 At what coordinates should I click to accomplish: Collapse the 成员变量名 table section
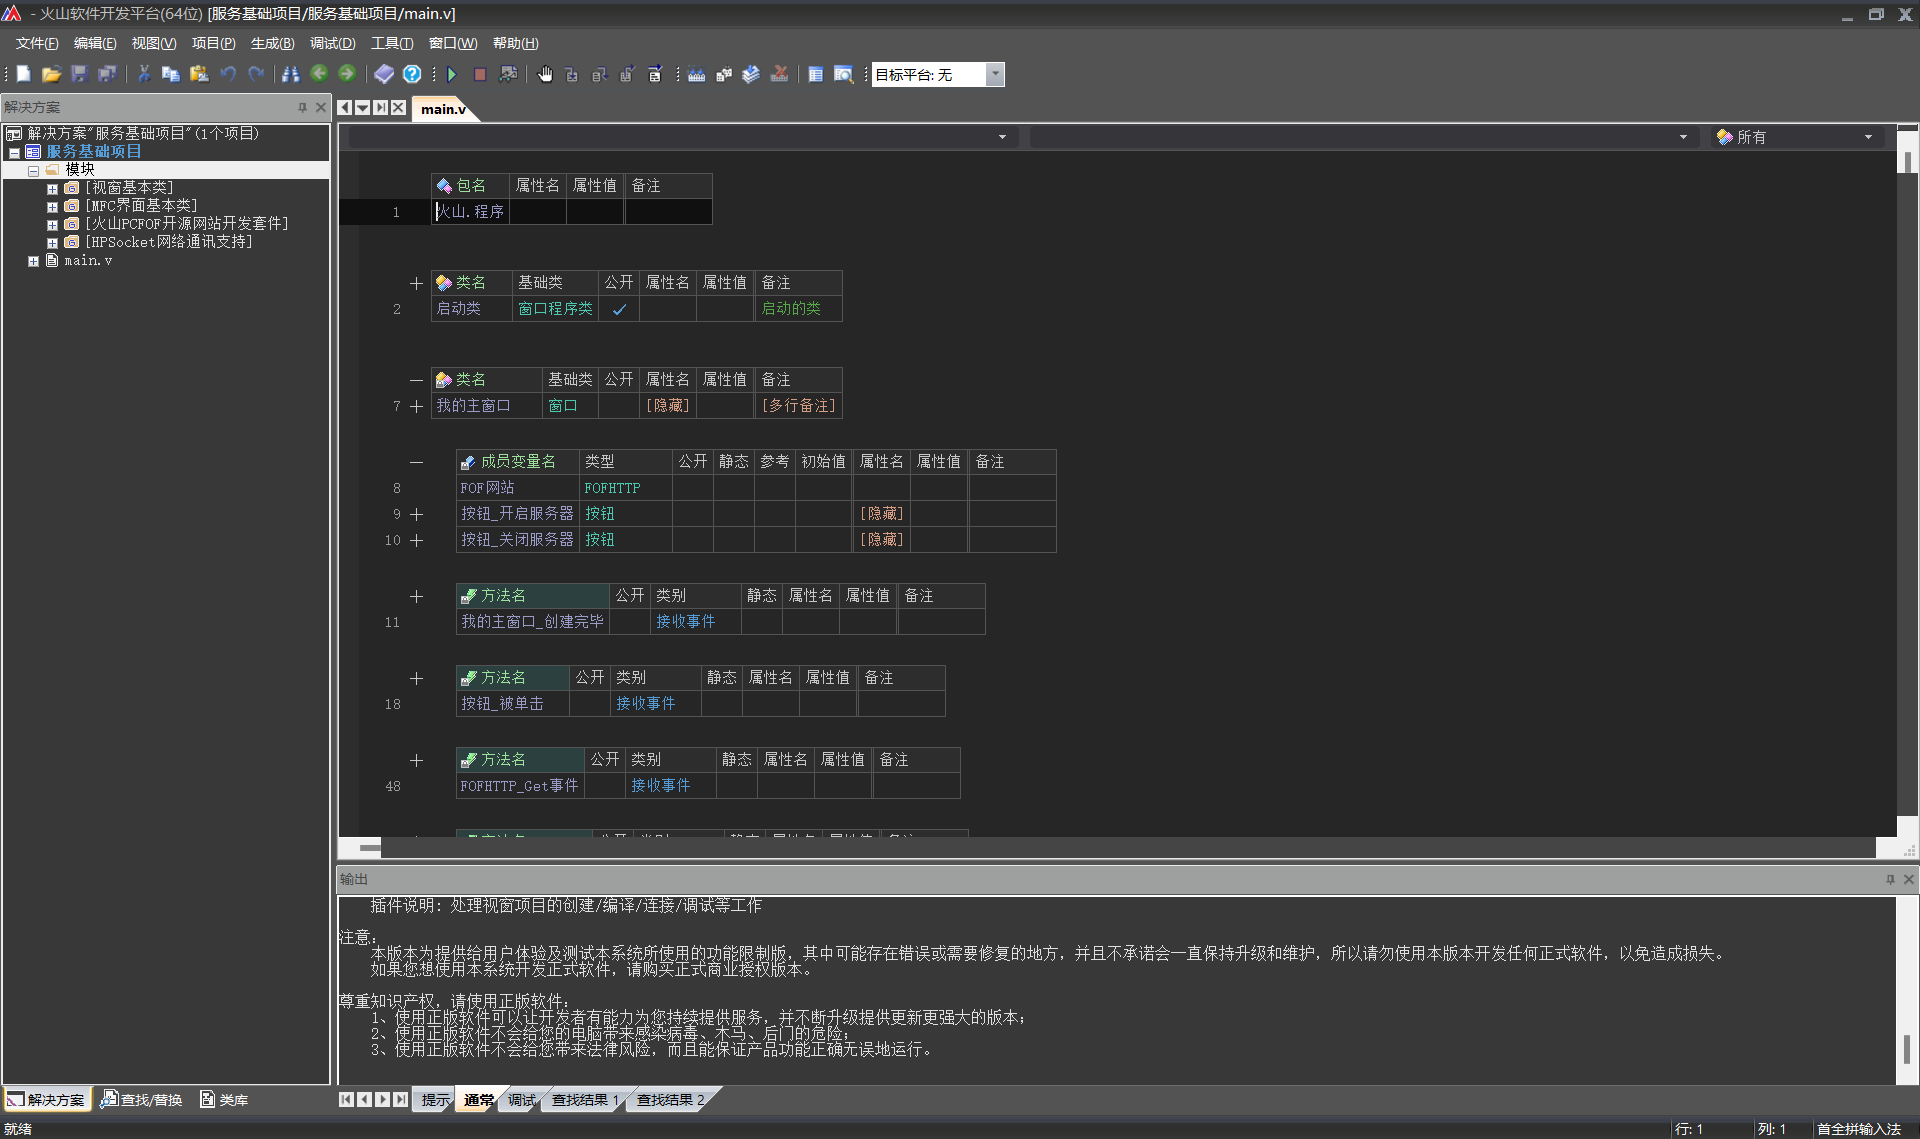pyautogui.click(x=416, y=462)
